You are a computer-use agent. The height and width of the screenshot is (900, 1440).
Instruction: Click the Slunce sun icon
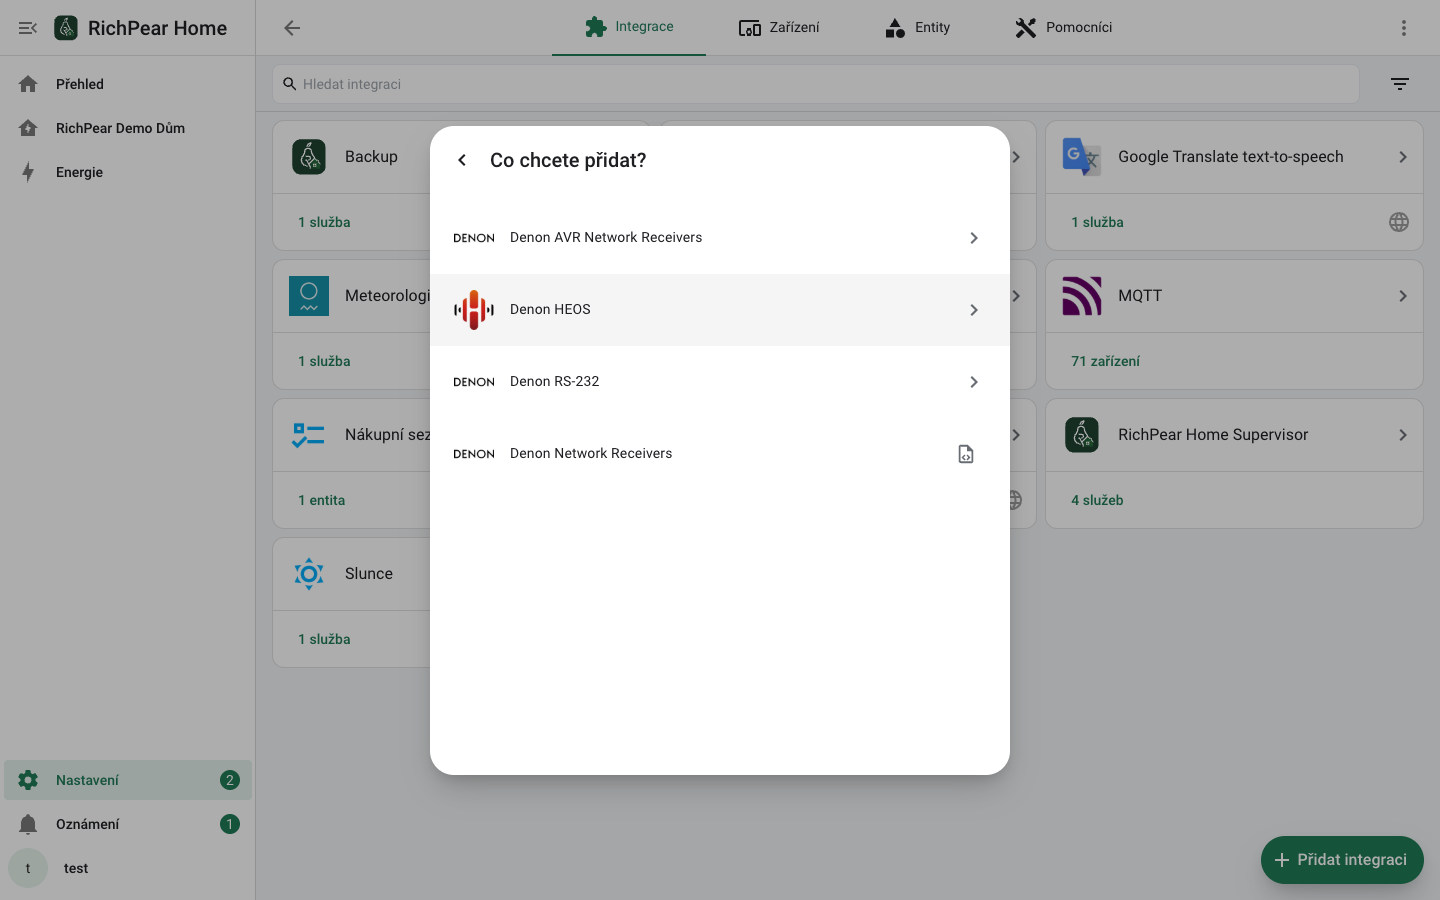click(x=309, y=574)
